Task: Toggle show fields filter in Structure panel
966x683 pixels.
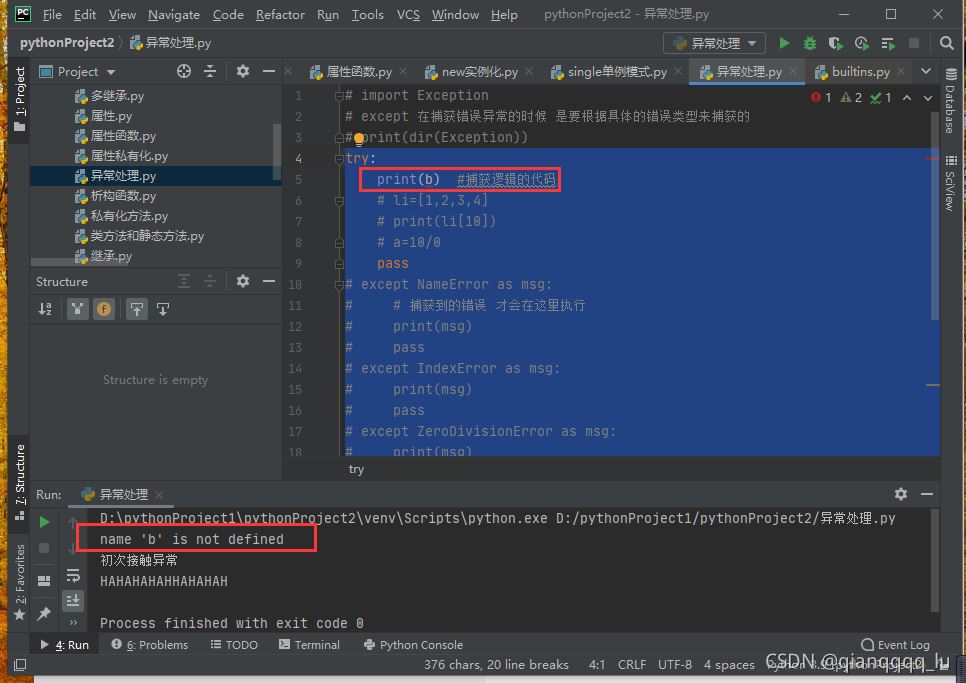Action: pyautogui.click(x=104, y=309)
